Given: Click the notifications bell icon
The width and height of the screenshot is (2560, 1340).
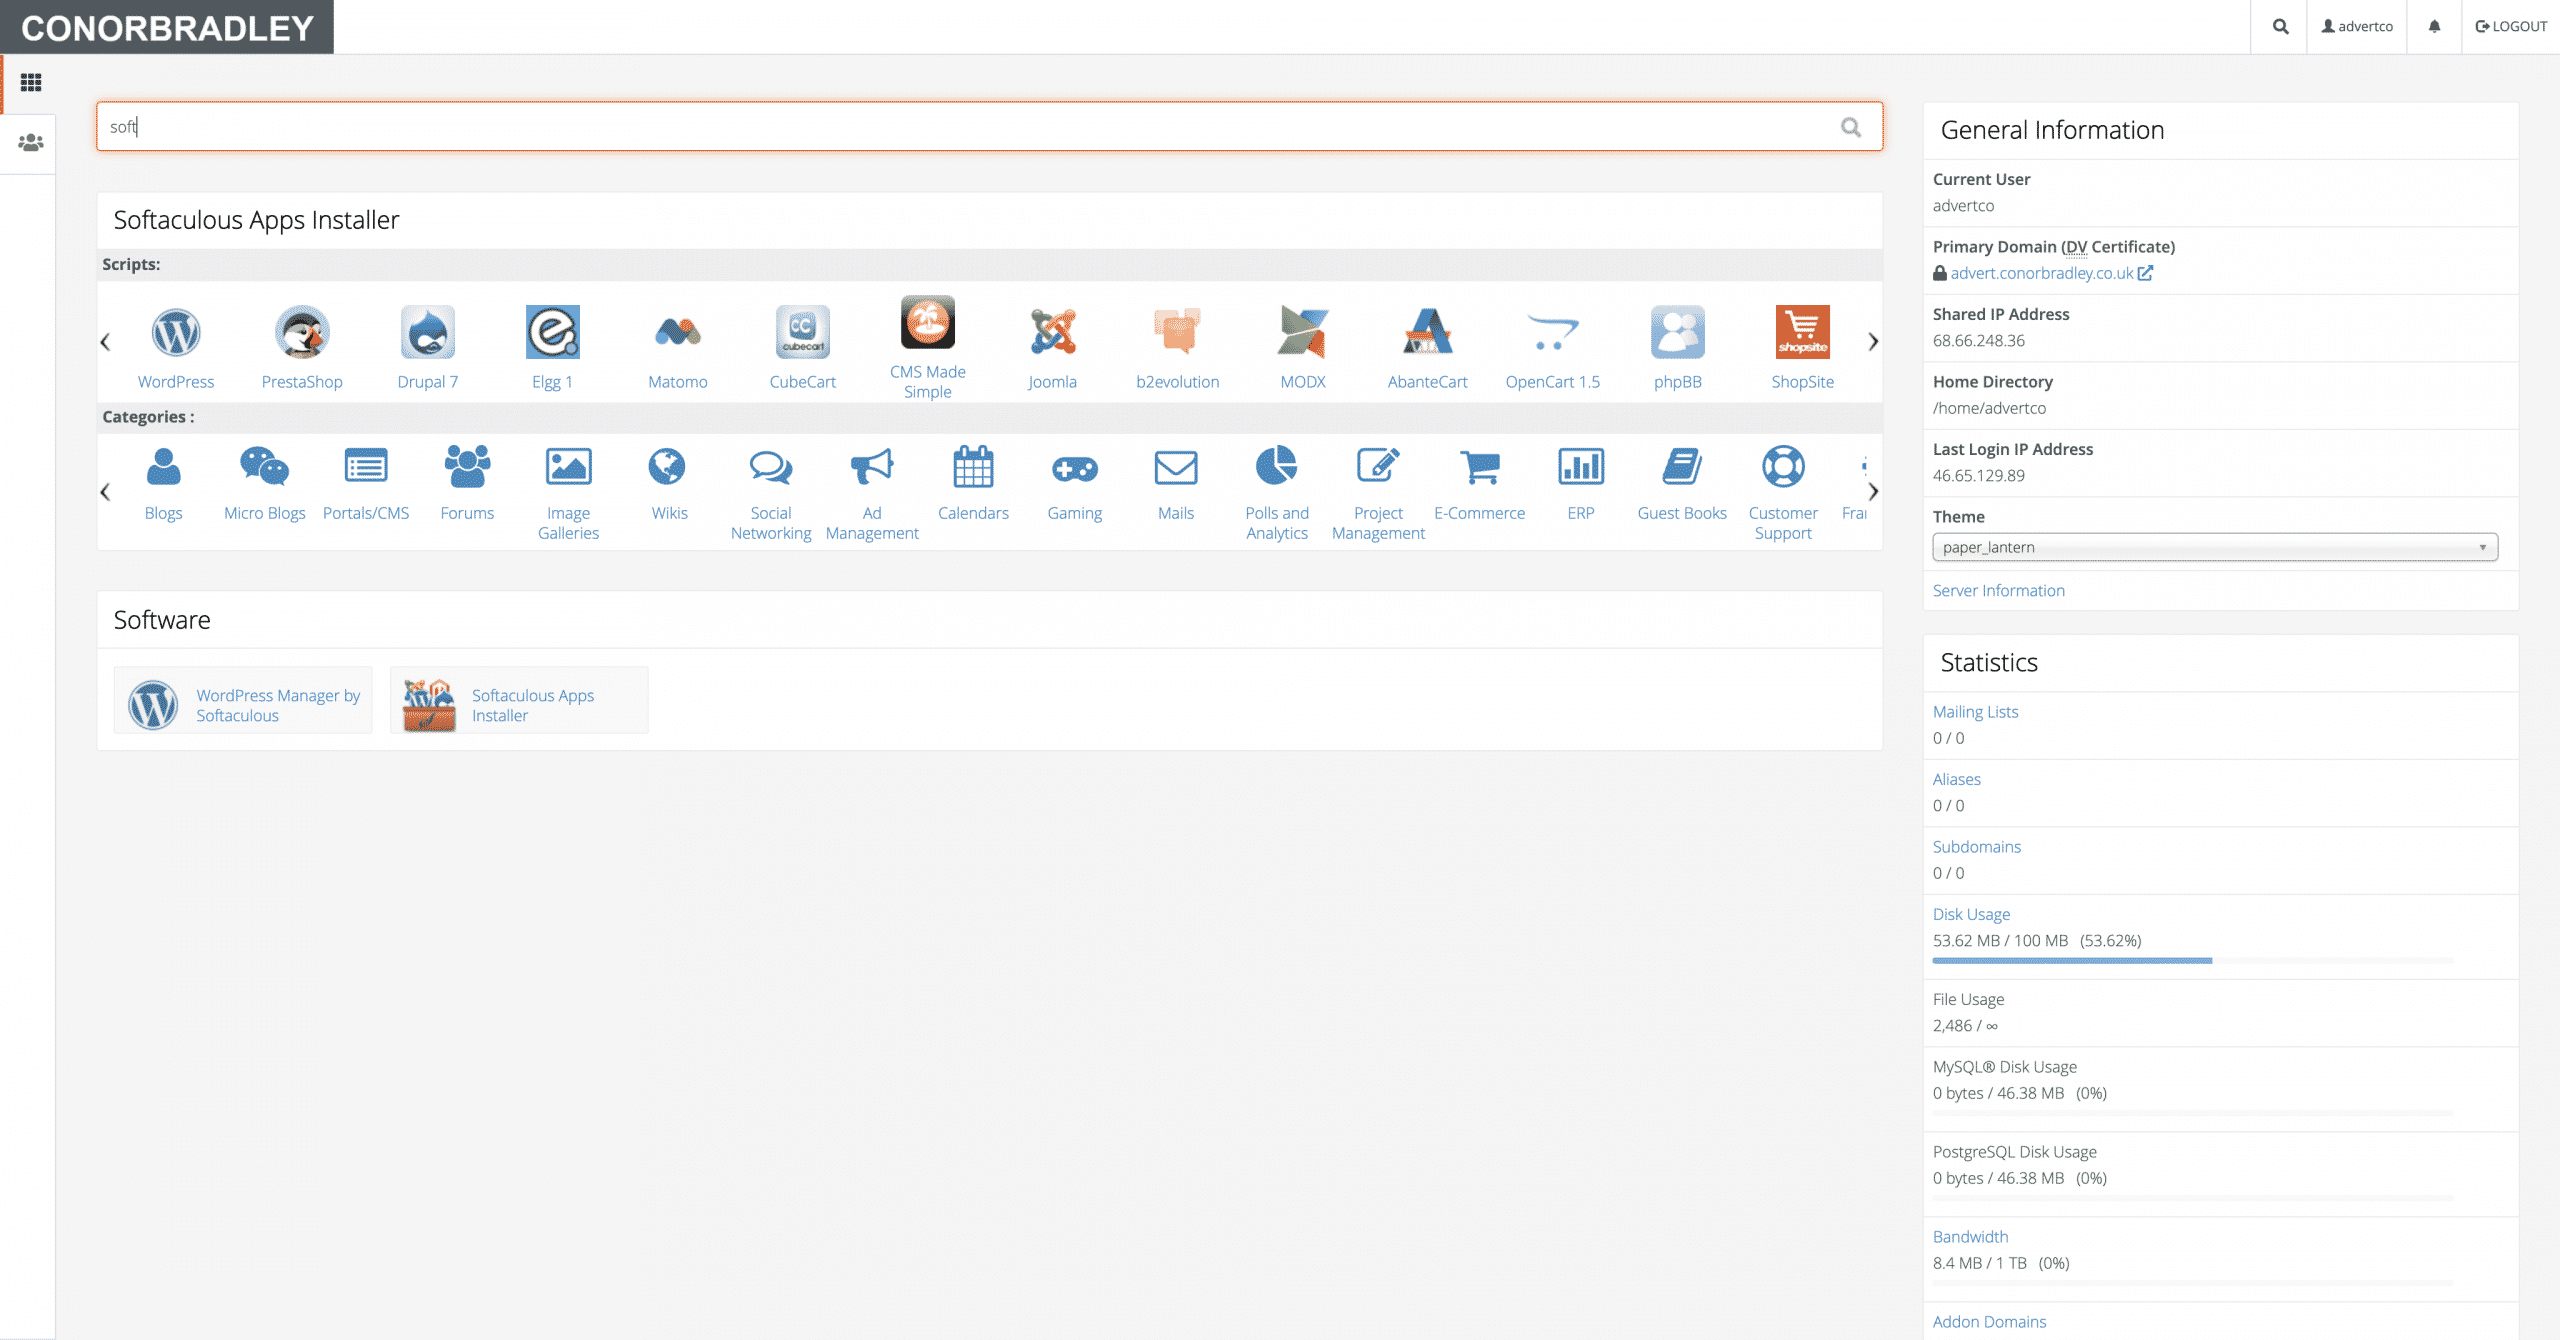Looking at the screenshot, I should coord(2434,27).
